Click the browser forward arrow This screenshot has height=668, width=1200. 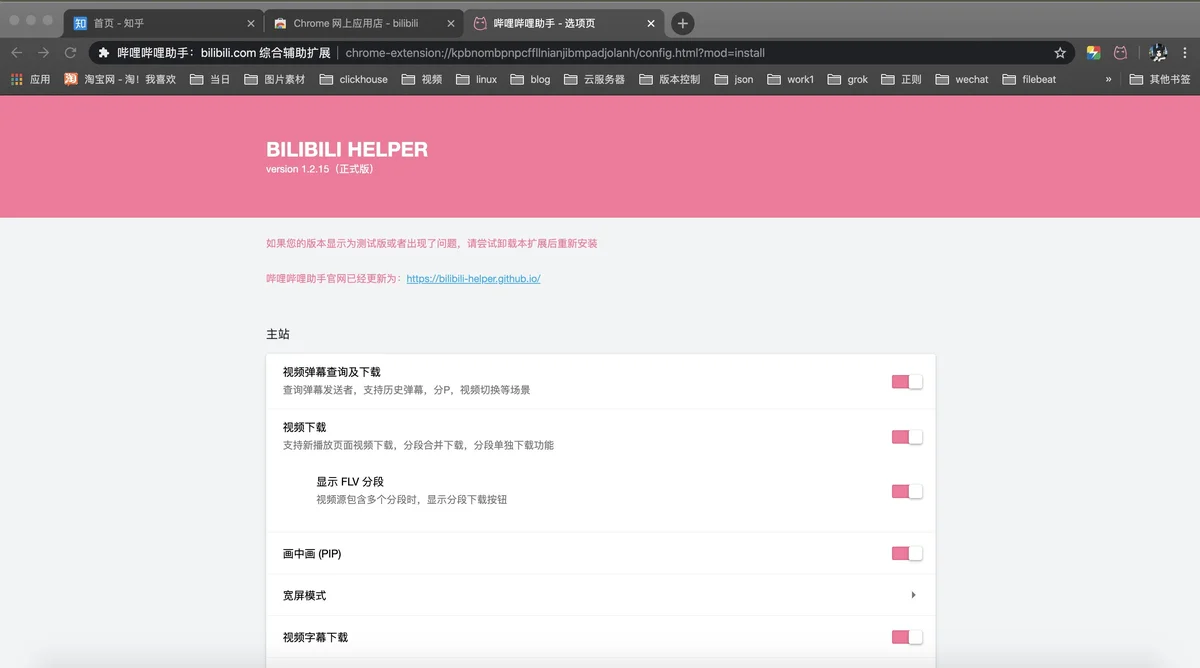(x=43, y=53)
